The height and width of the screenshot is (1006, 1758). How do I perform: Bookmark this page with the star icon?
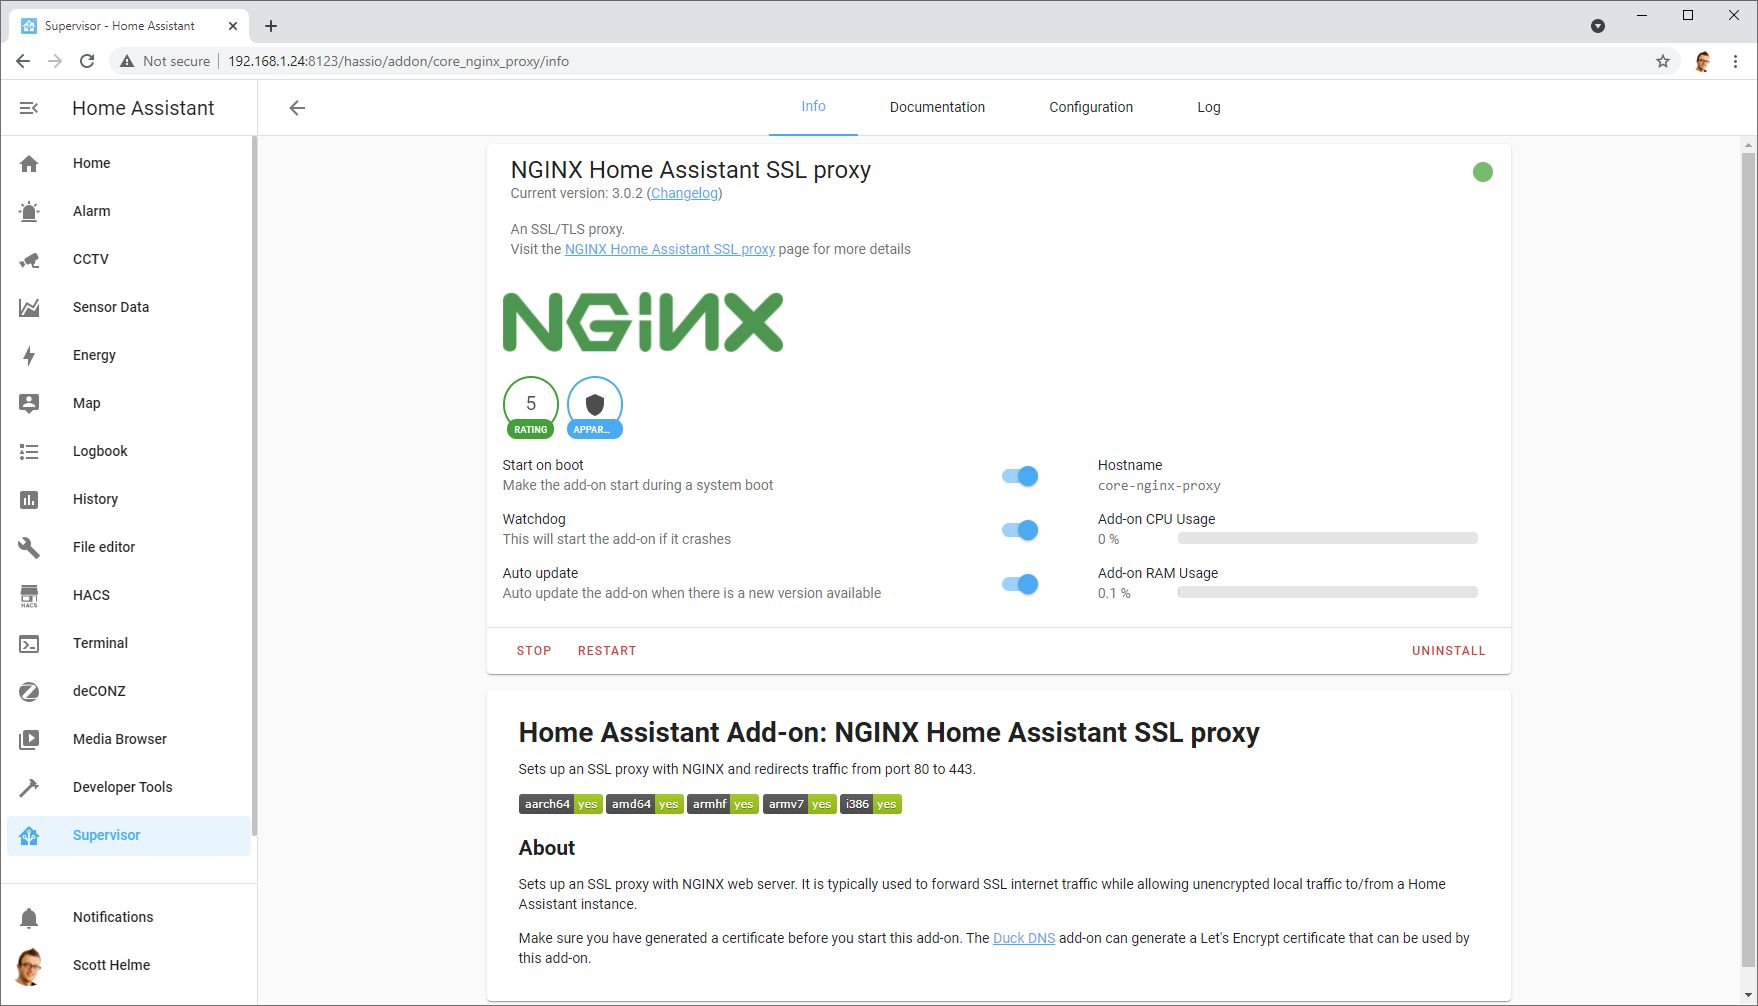1663,61
